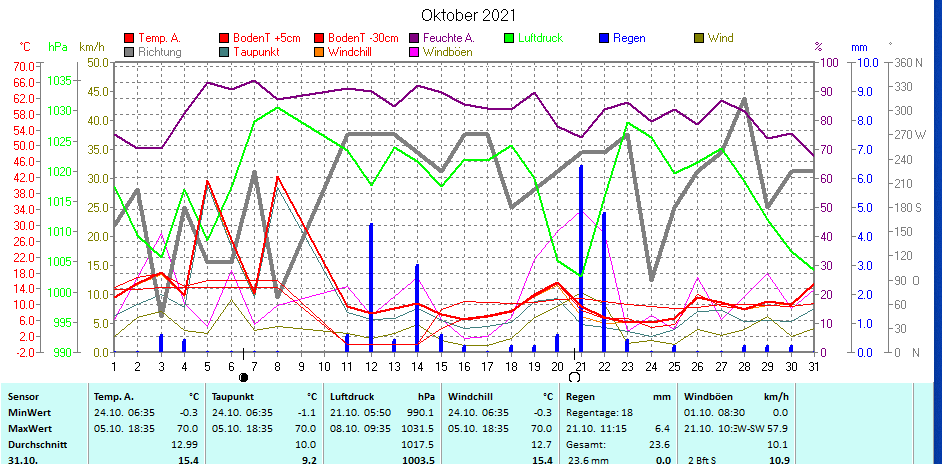Click the Taupunkt column header in the table
Screen dimensions: 942x464
(231, 397)
